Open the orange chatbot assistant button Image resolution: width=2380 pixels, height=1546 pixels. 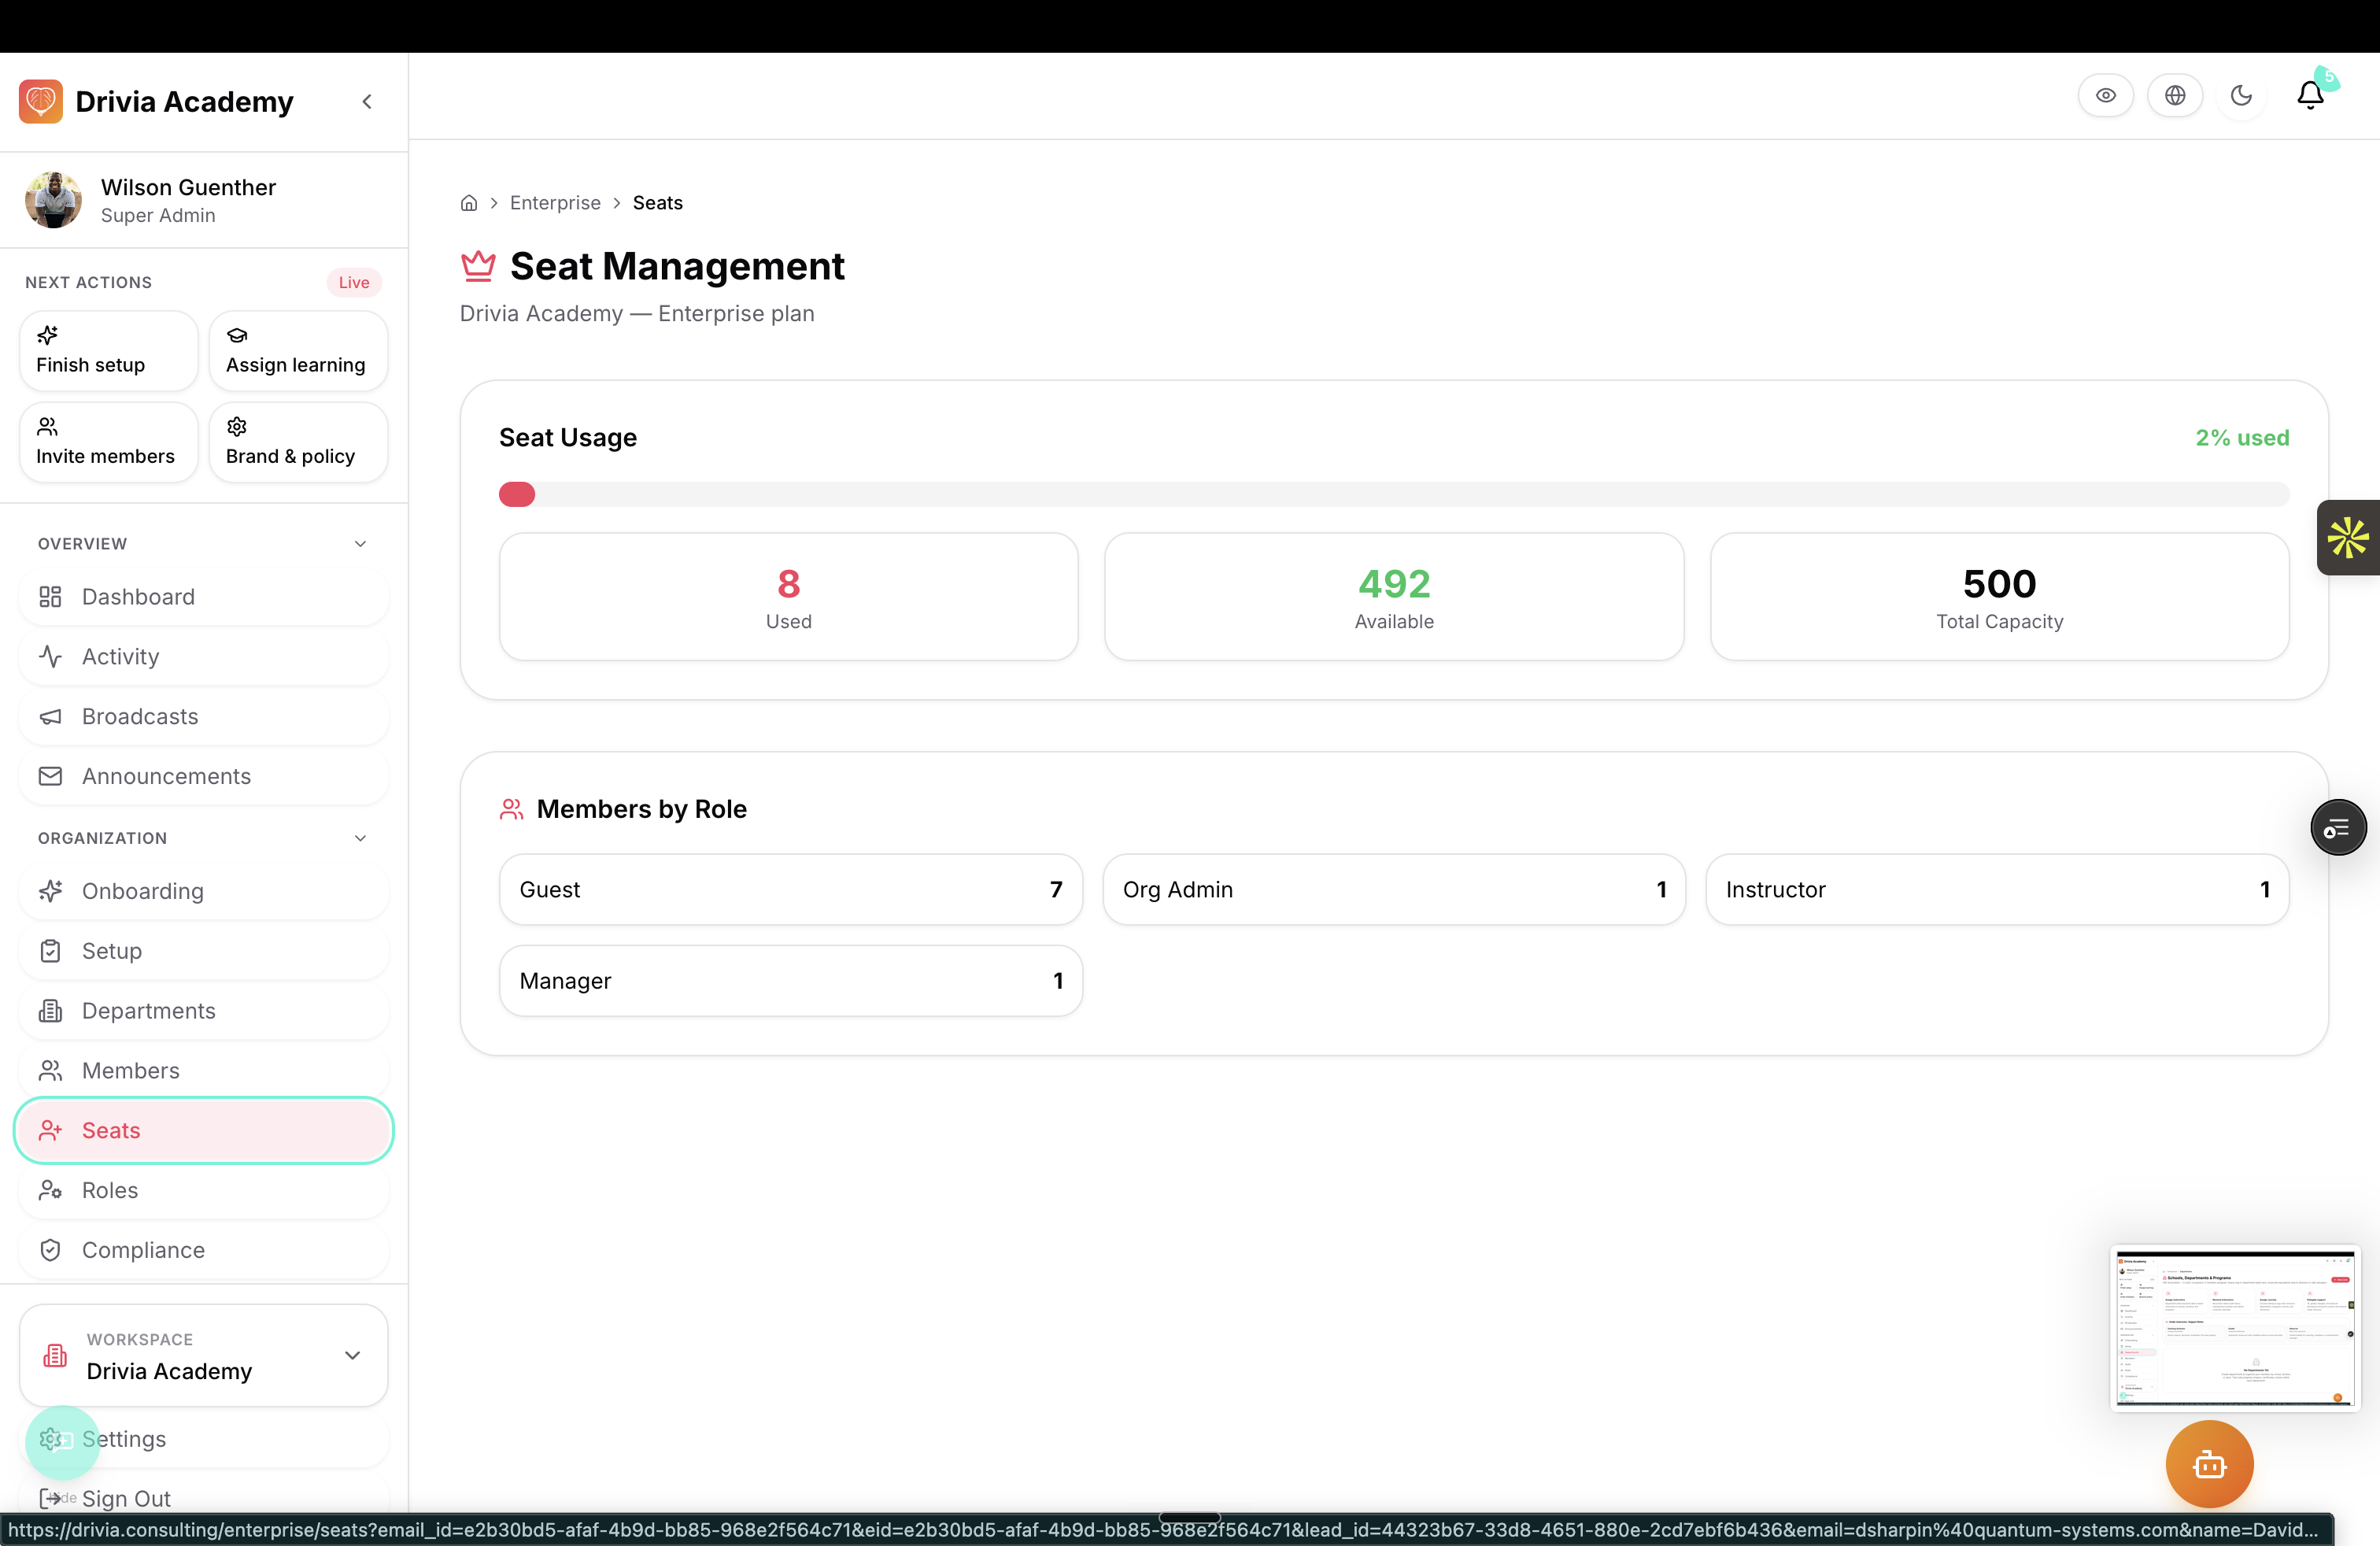point(2210,1465)
